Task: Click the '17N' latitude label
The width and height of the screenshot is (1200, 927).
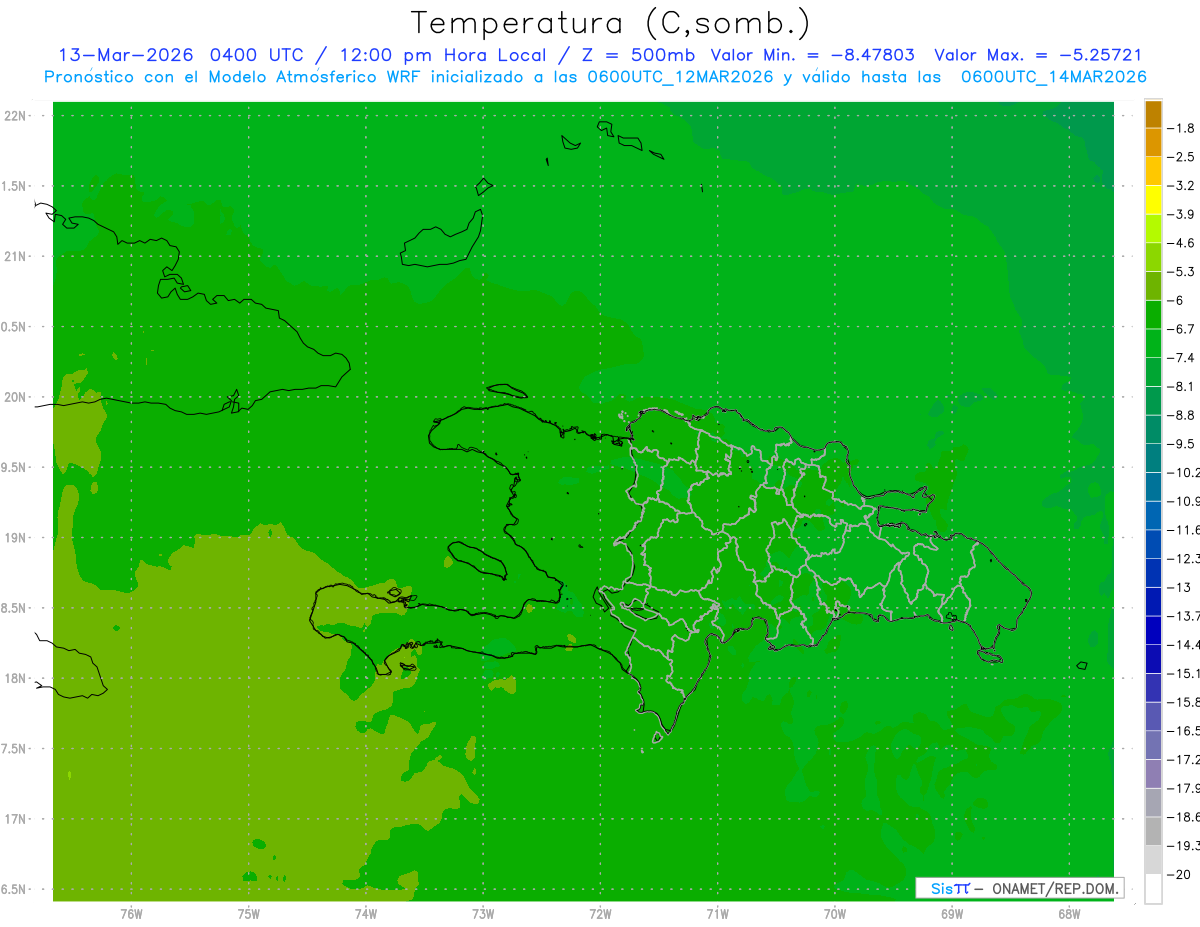Action: (x=17, y=819)
